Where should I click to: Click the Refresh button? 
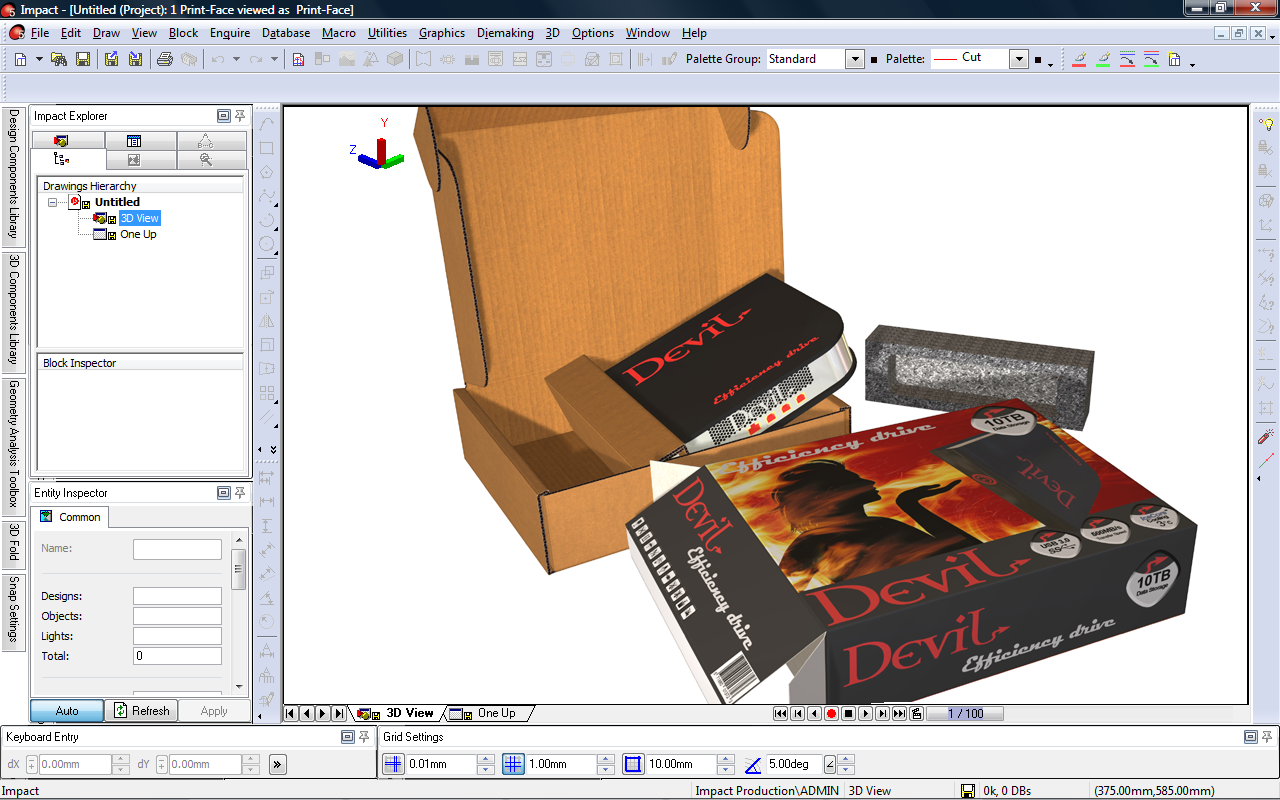point(141,711)
